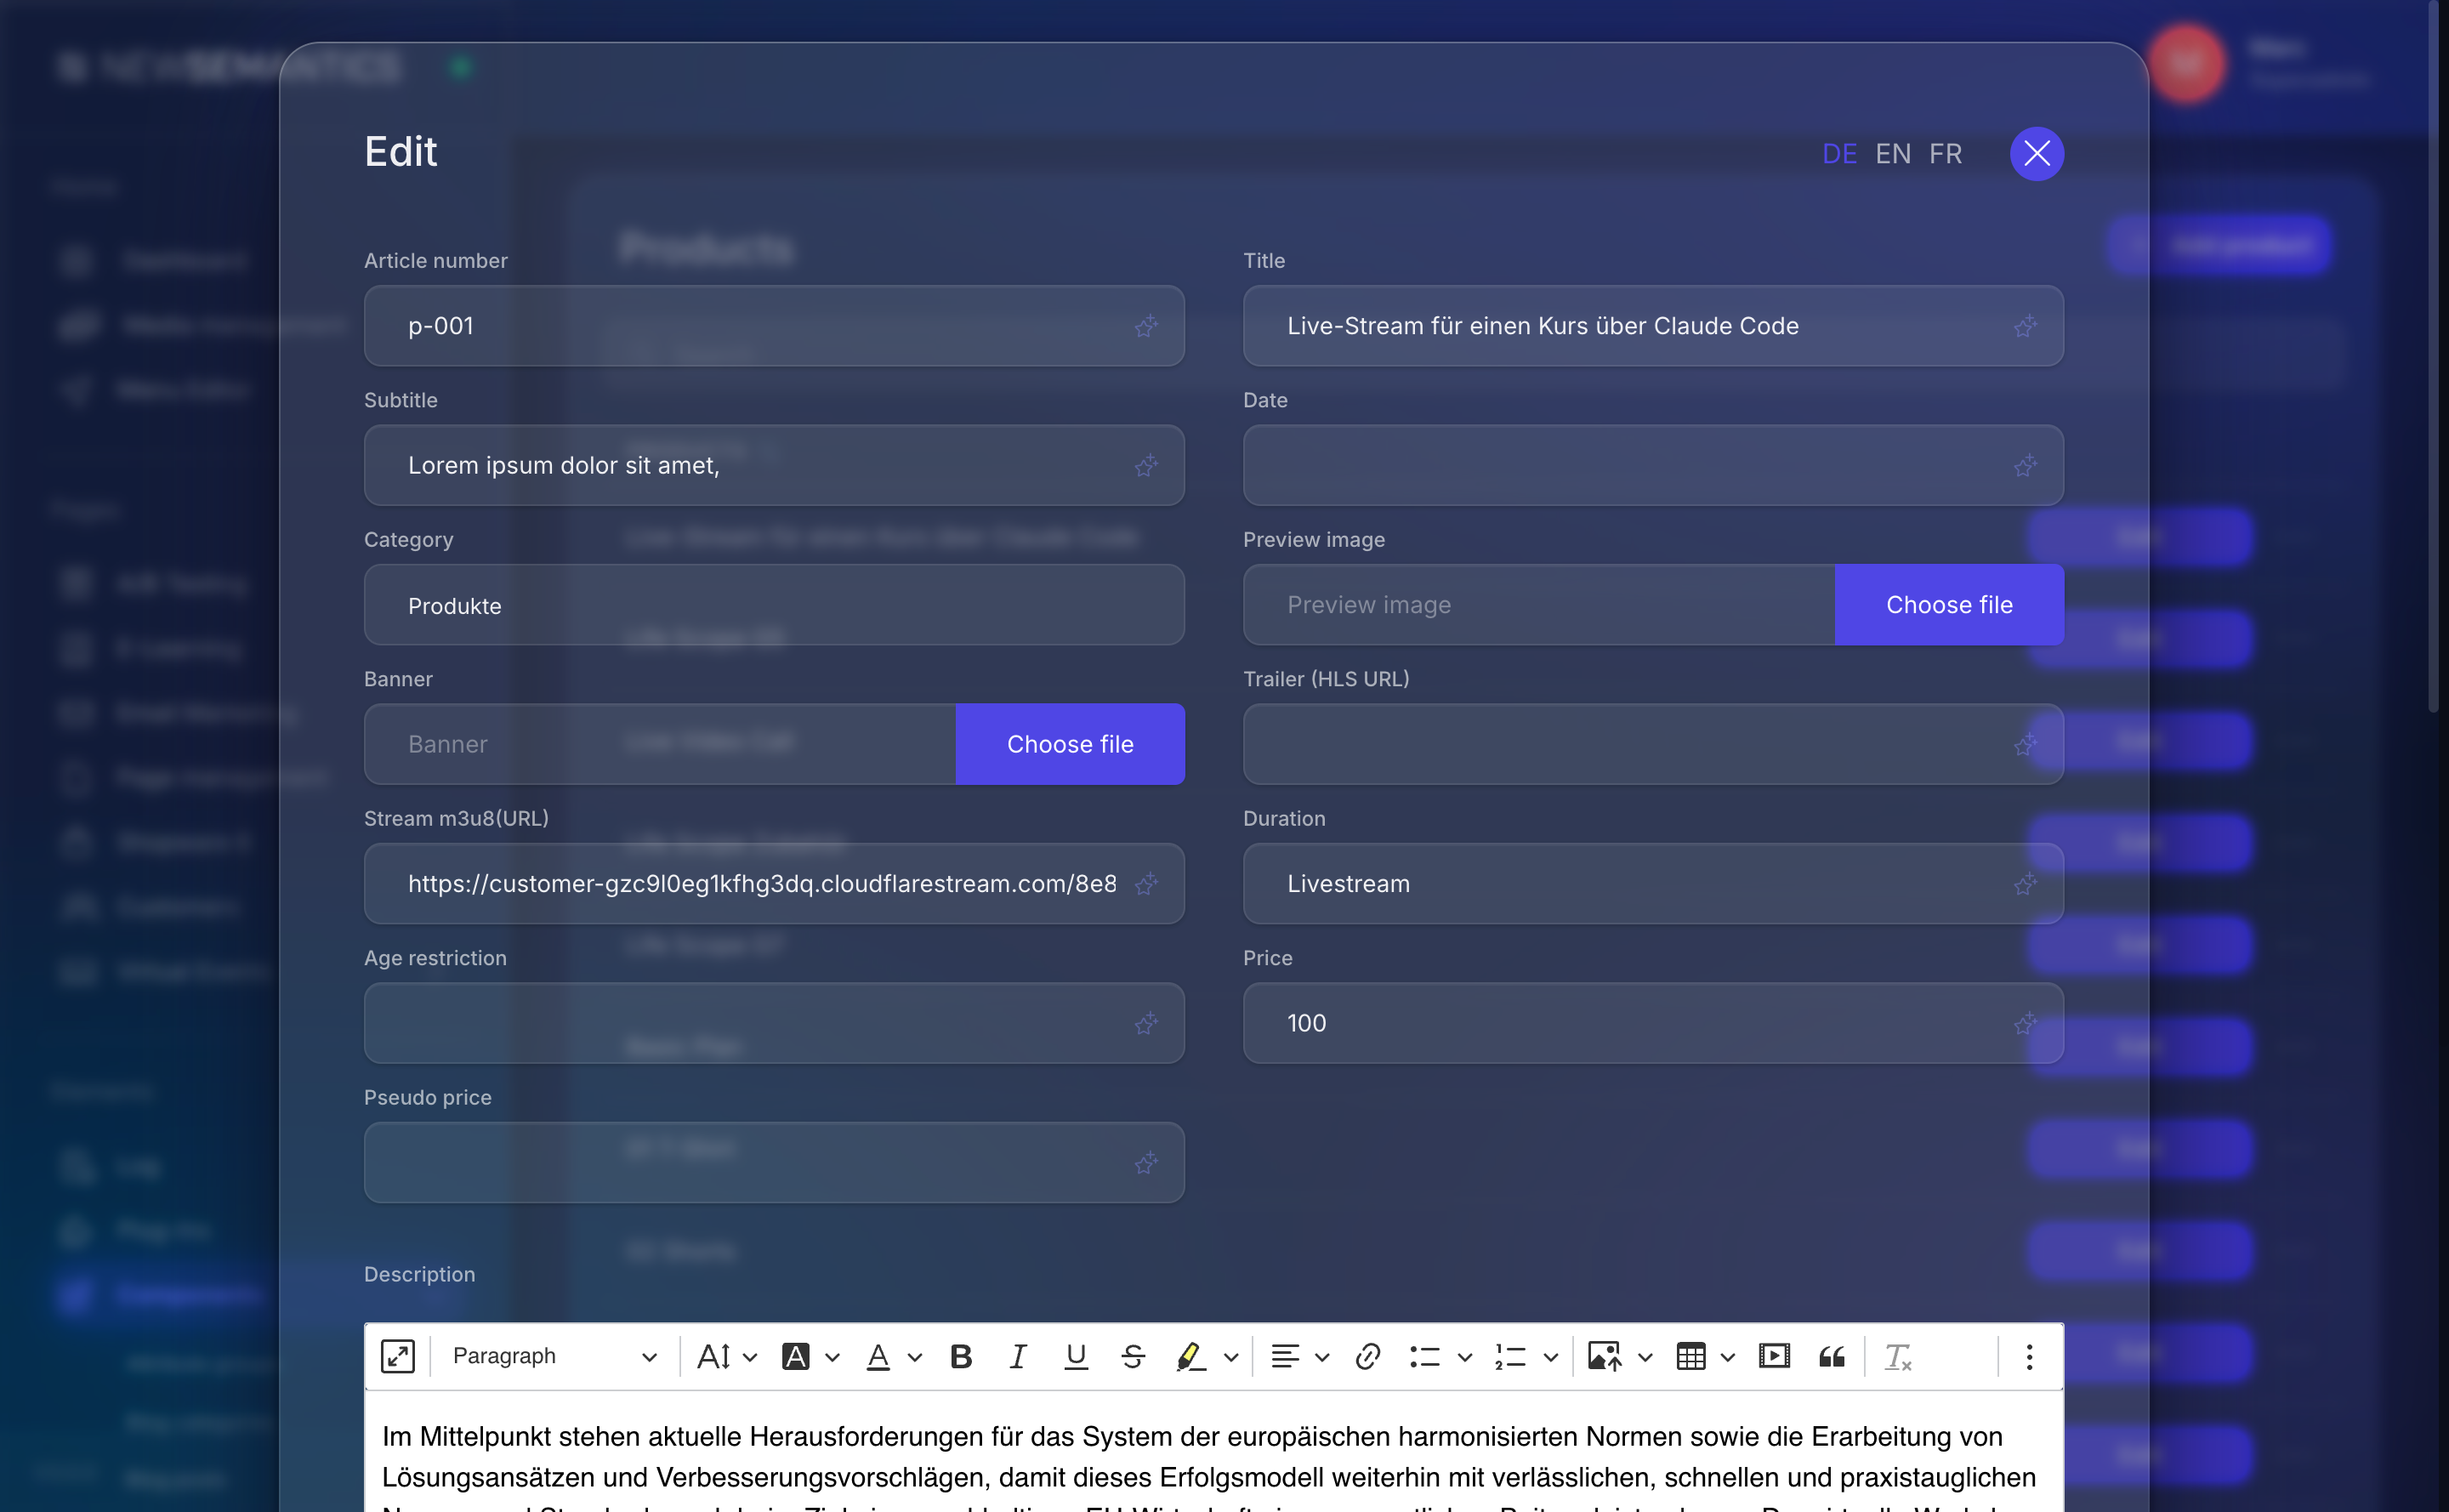Click the Article number input field
The image size is (2449, 1512).
774,326
